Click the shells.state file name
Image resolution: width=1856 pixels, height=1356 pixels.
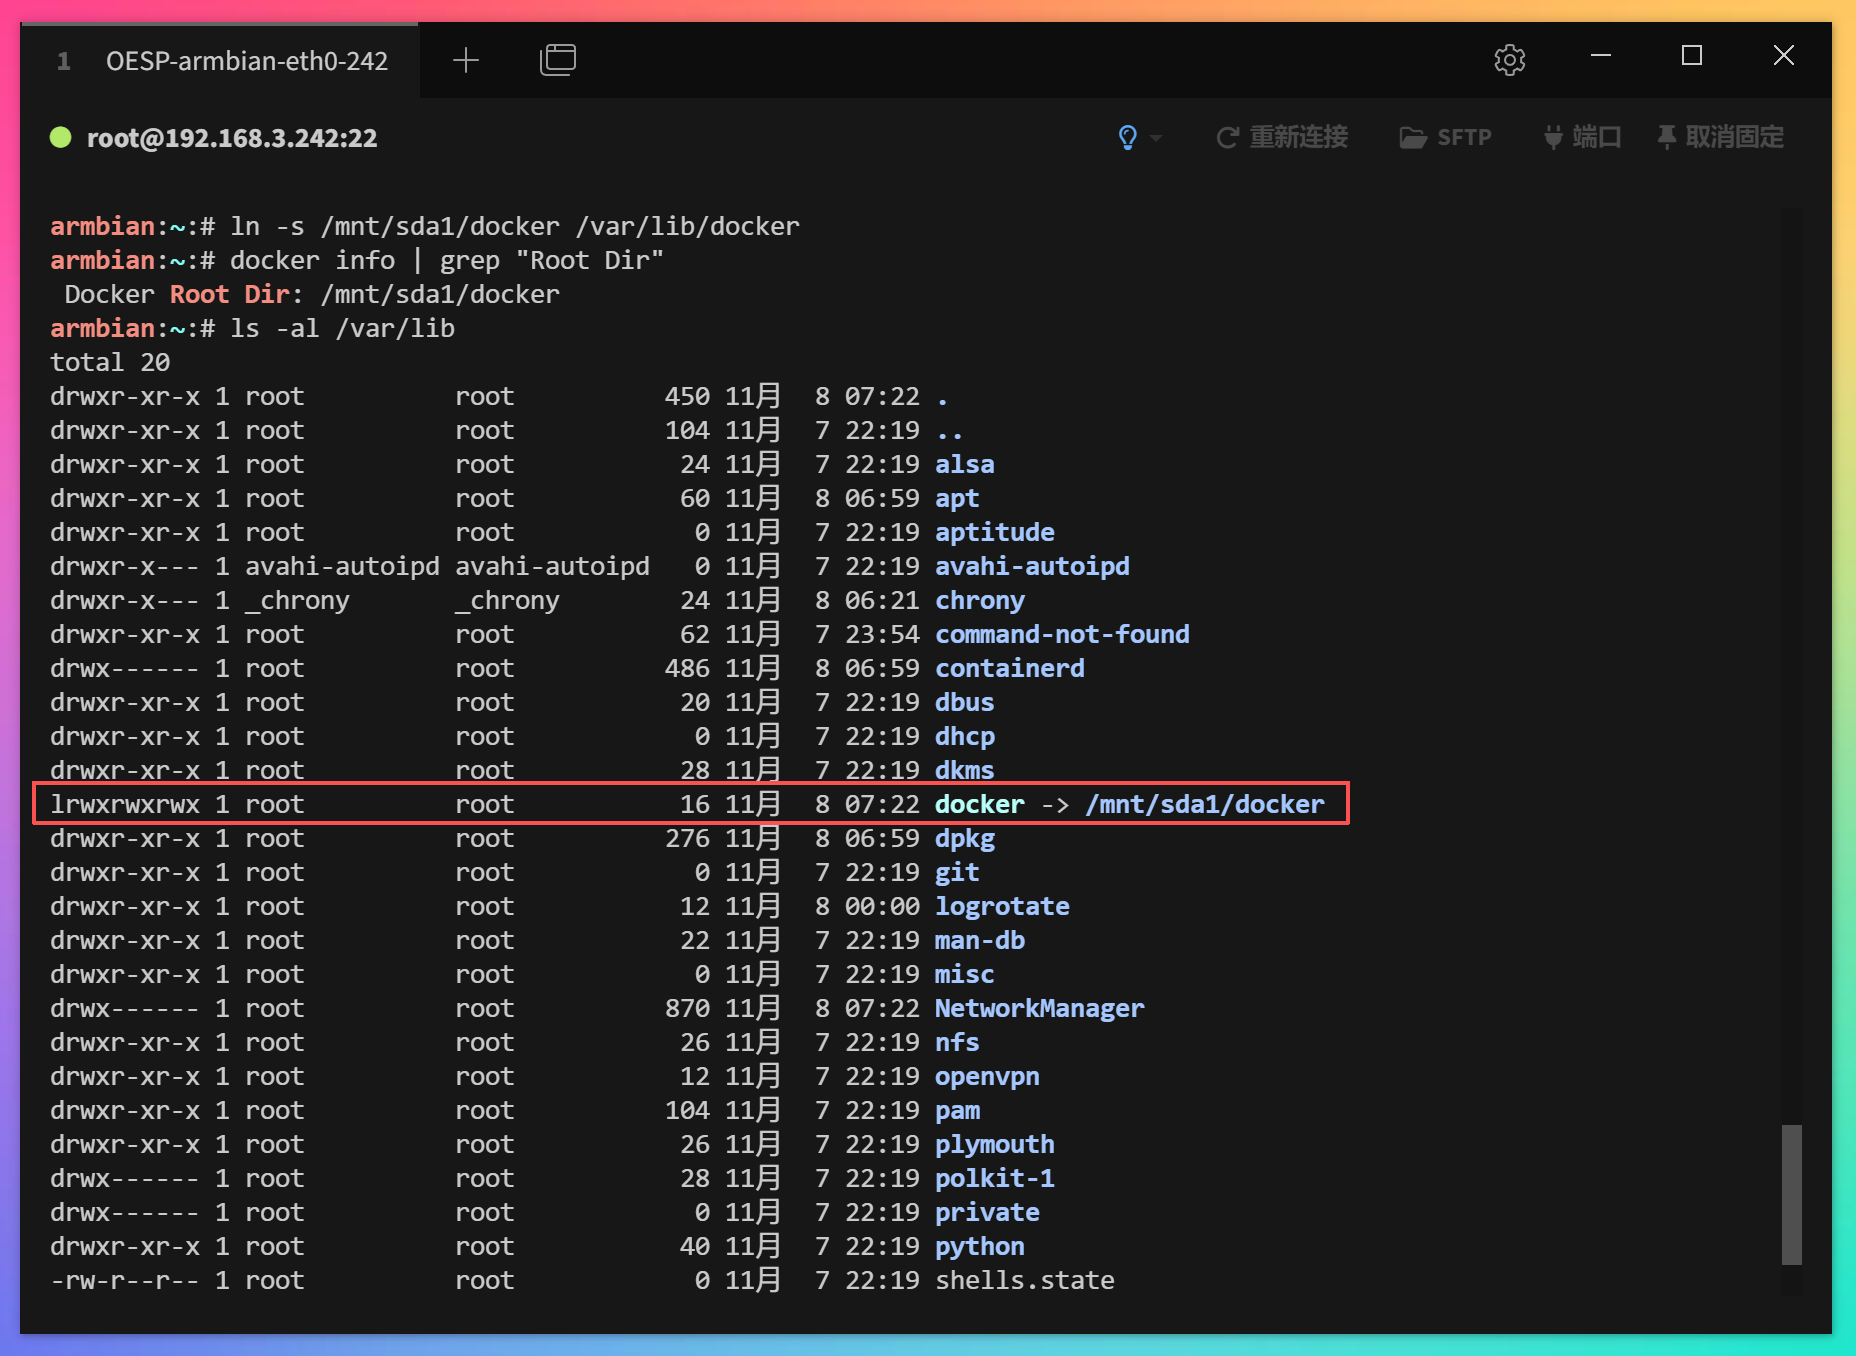tap(1024, 1280)
